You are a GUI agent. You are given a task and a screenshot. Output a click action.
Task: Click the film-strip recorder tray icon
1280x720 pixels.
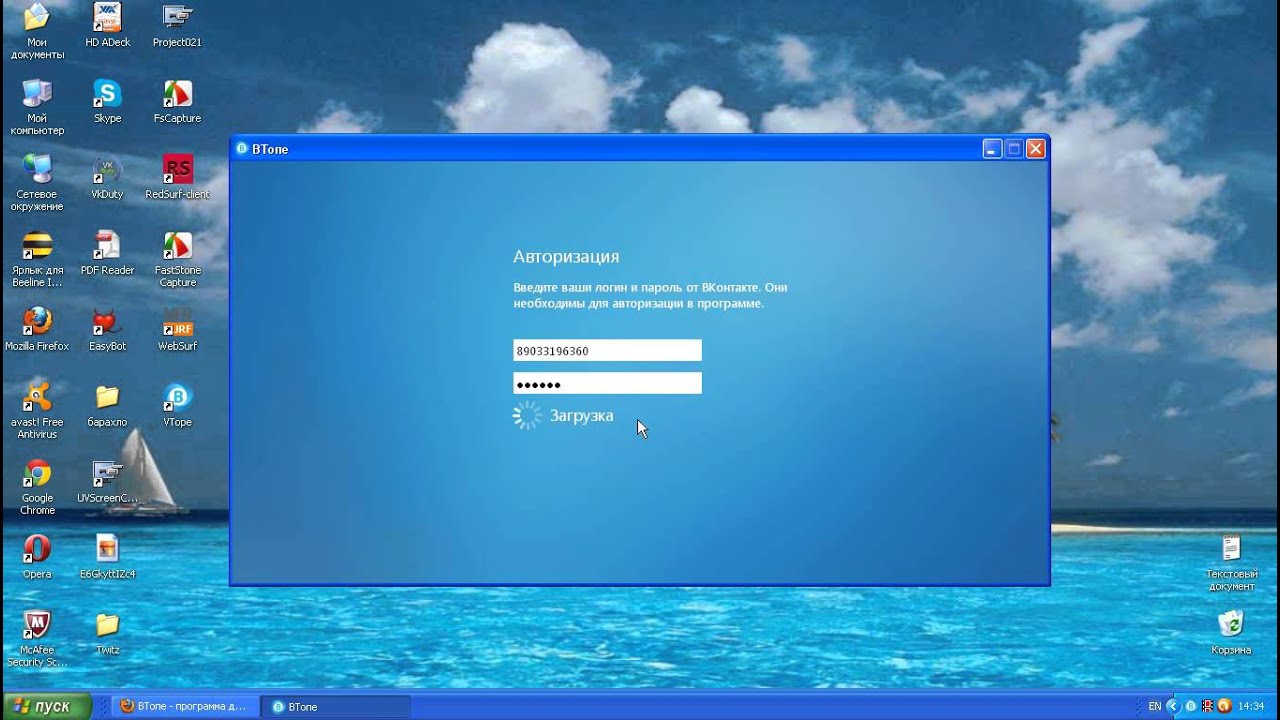pos(1207,706)
